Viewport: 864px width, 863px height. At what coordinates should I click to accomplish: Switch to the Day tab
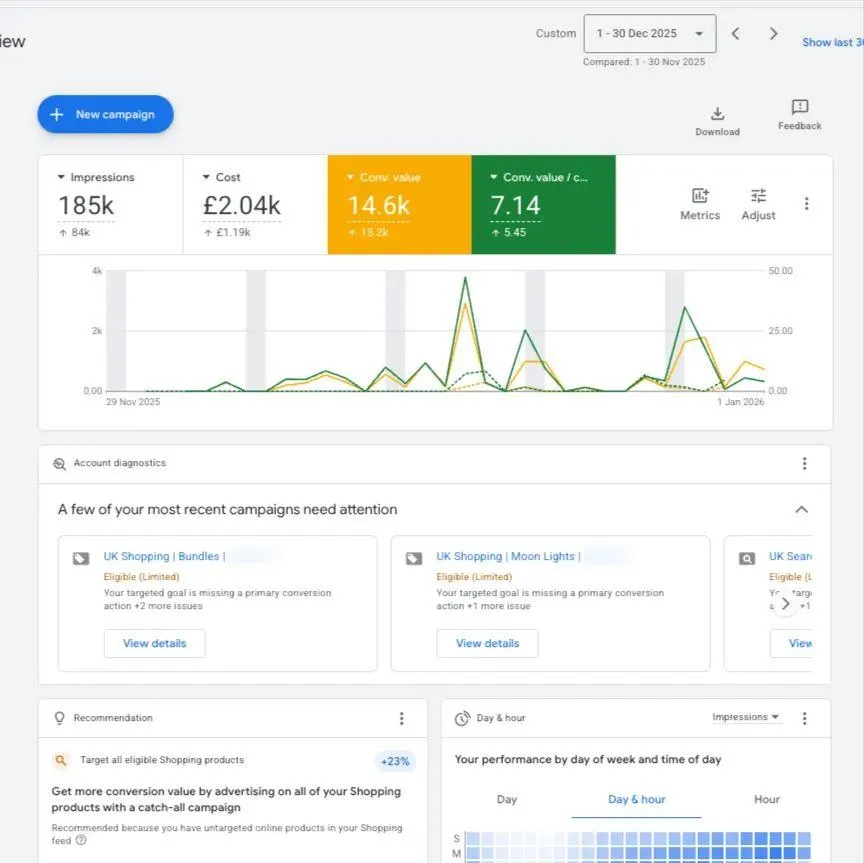[506, 799]
